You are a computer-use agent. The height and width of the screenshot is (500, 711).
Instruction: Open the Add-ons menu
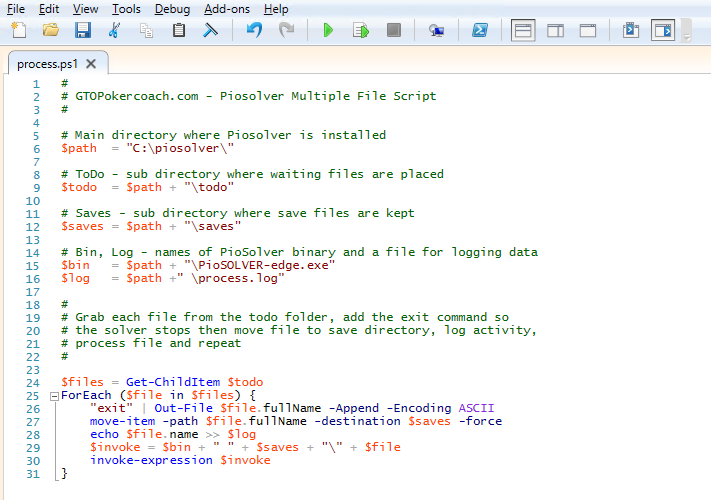coord(225,9)
